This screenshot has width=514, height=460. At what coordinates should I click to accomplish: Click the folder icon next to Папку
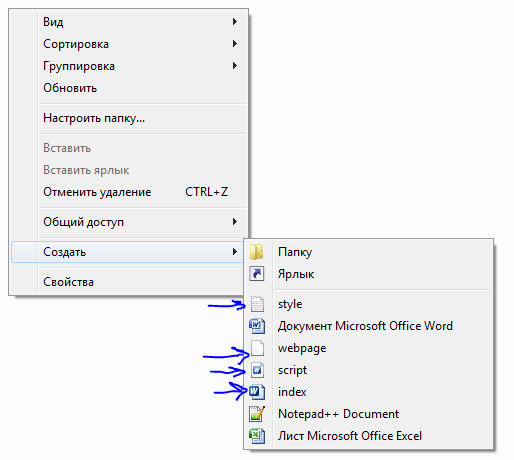256,252
